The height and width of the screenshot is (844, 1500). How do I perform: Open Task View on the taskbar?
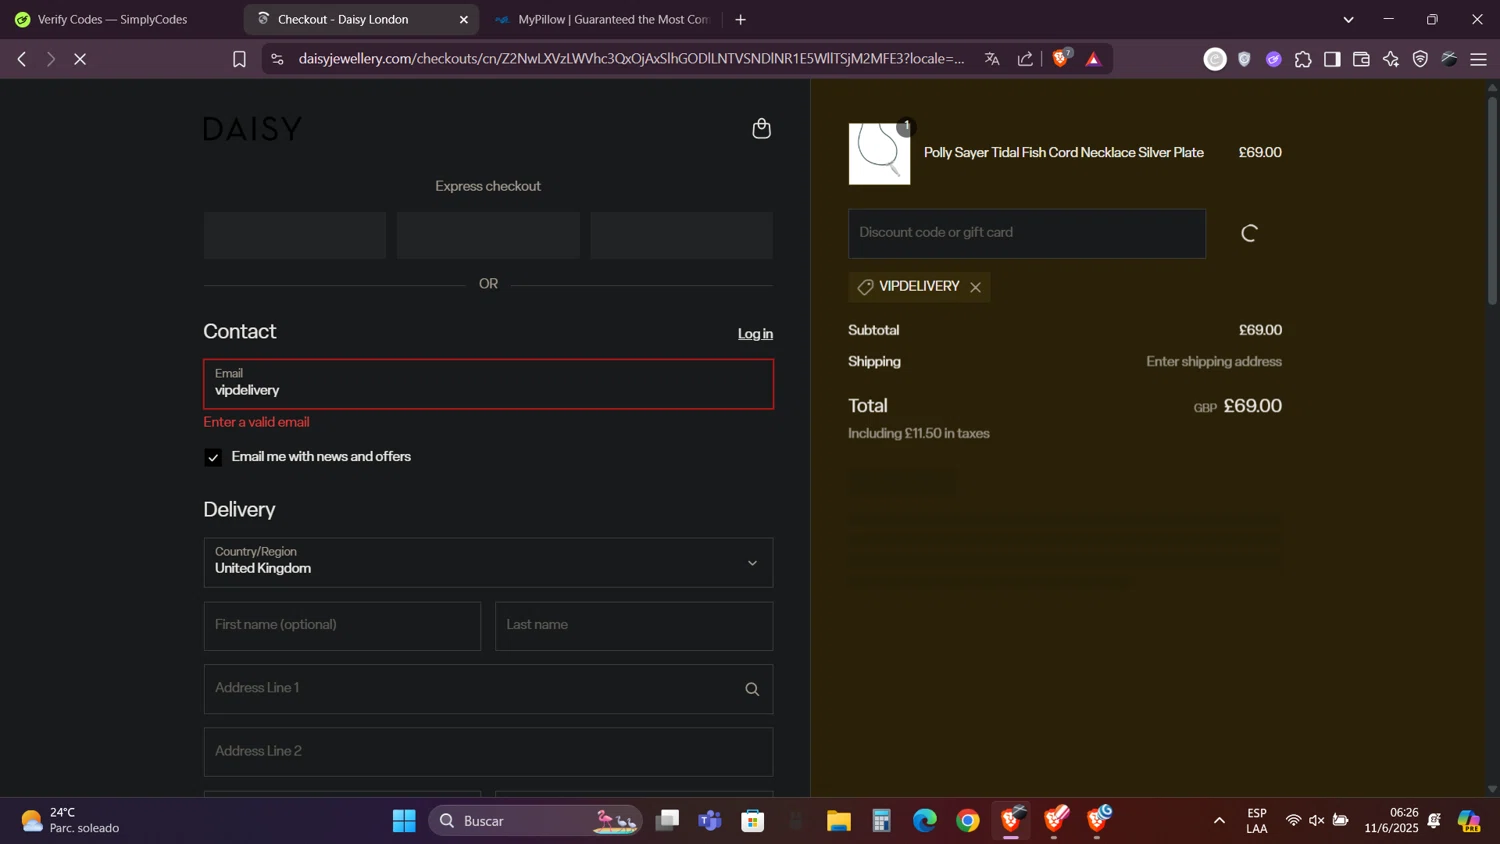(x=667, y=821)
